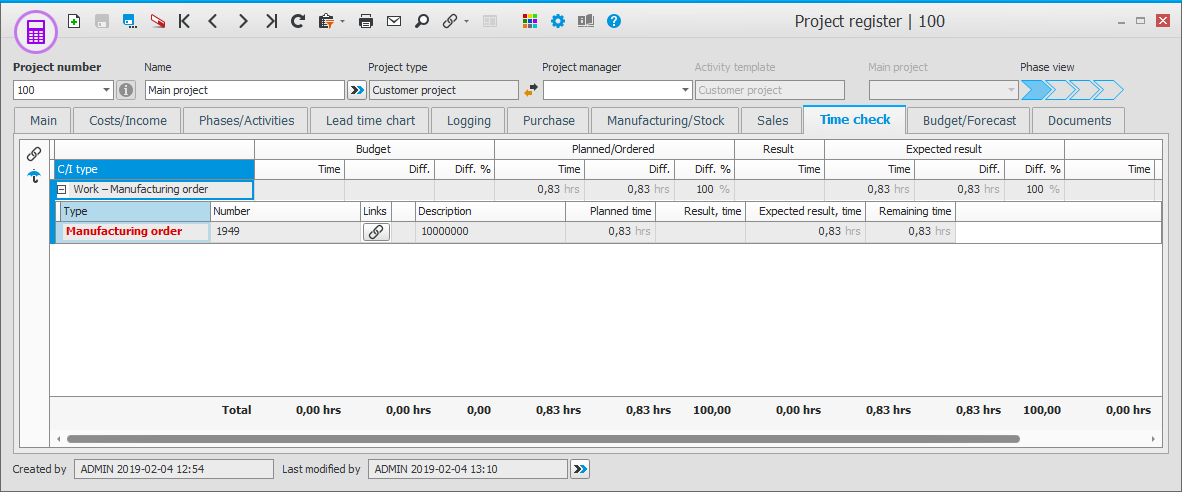Open the Phases/Activities tab
This screenshot has width=1182, height=492.
246,121
